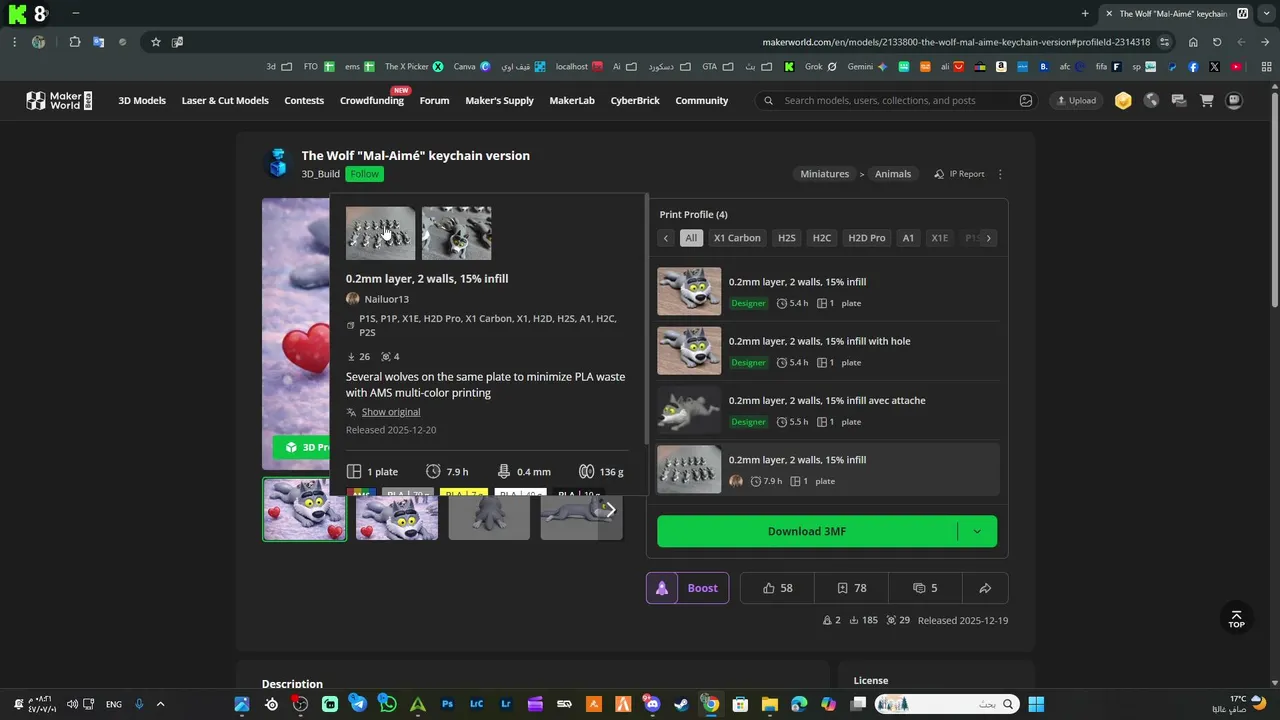Select the 'infill avec attache' profile

pos(828,410)
